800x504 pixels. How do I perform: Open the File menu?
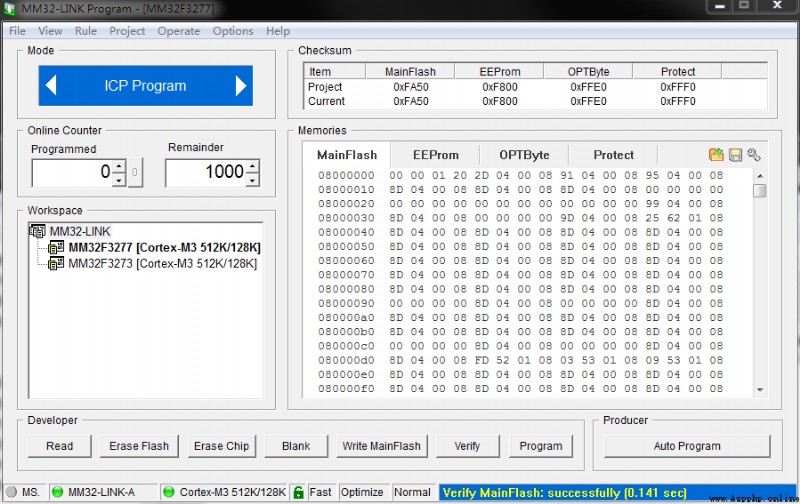coord(17,31)
